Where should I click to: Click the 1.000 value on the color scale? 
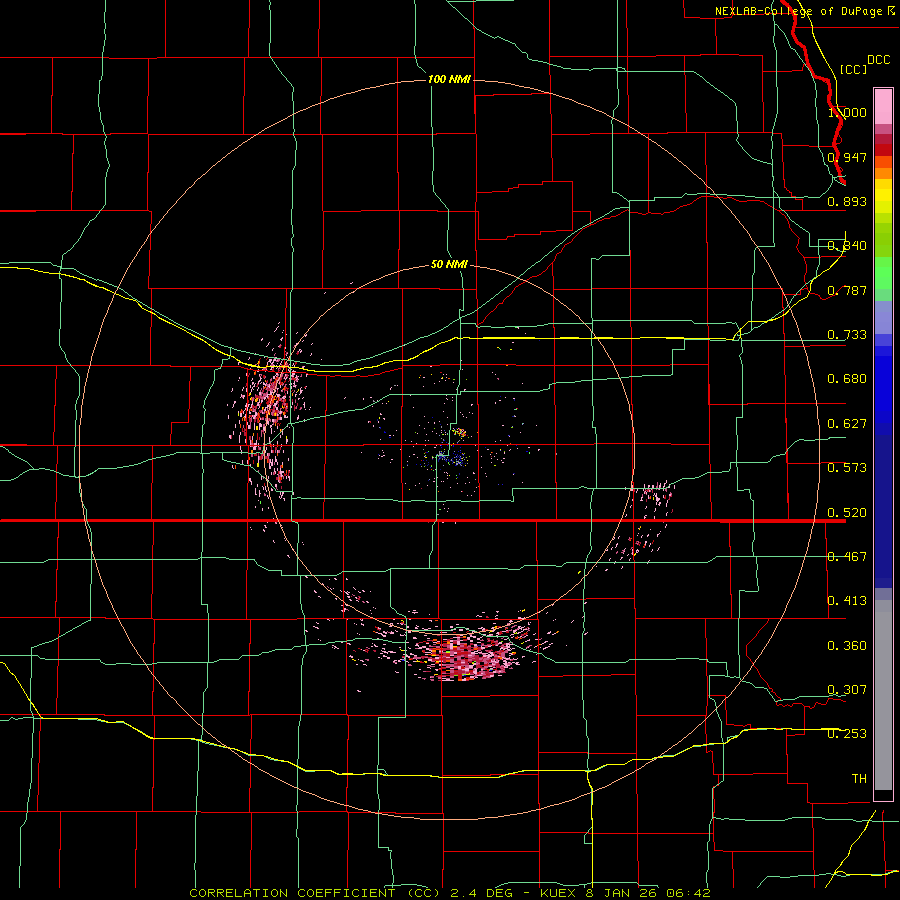[x=847, y=112]
